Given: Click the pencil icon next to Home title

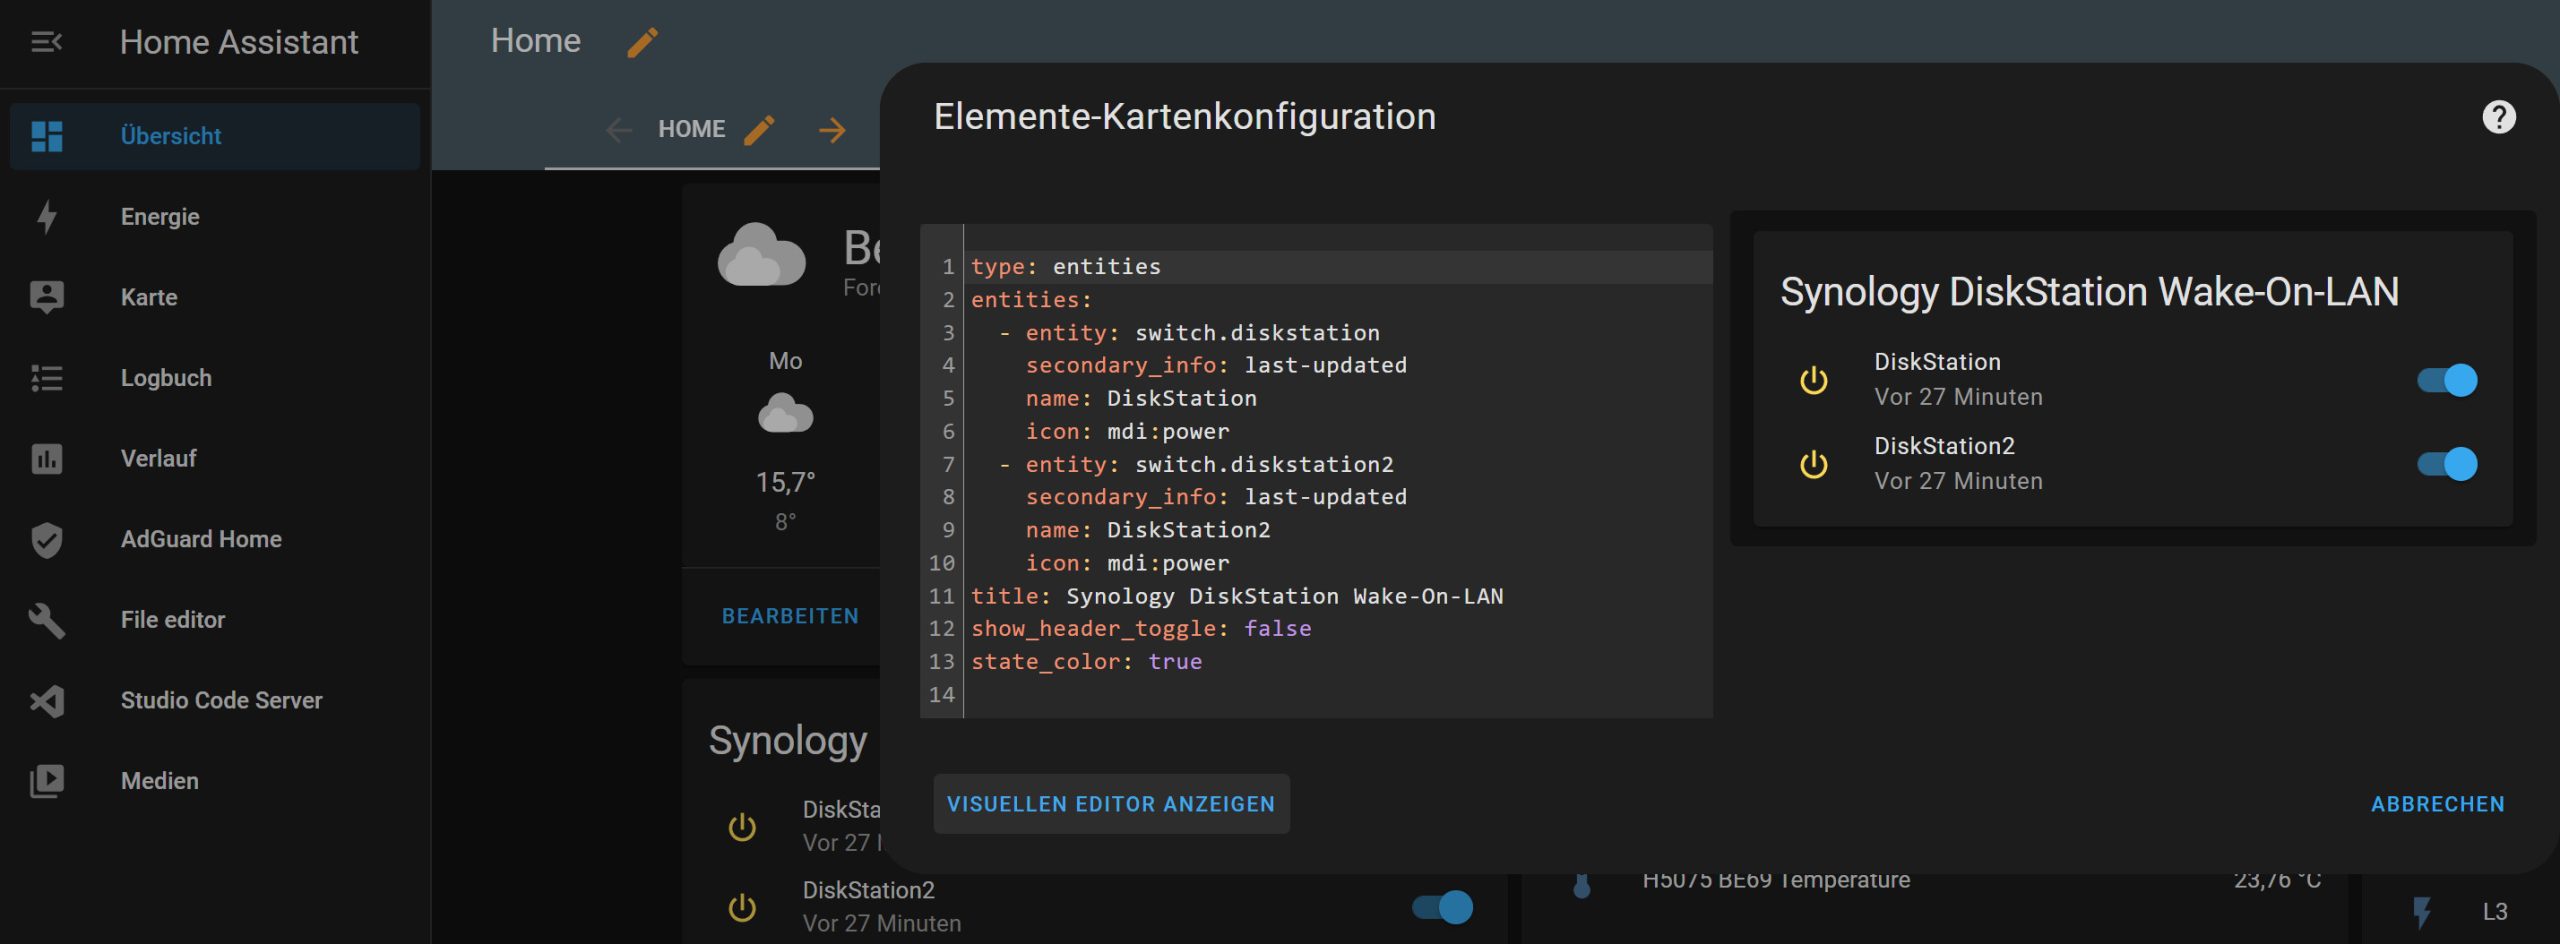Looking at the screenshot, I should click(642, 42).
